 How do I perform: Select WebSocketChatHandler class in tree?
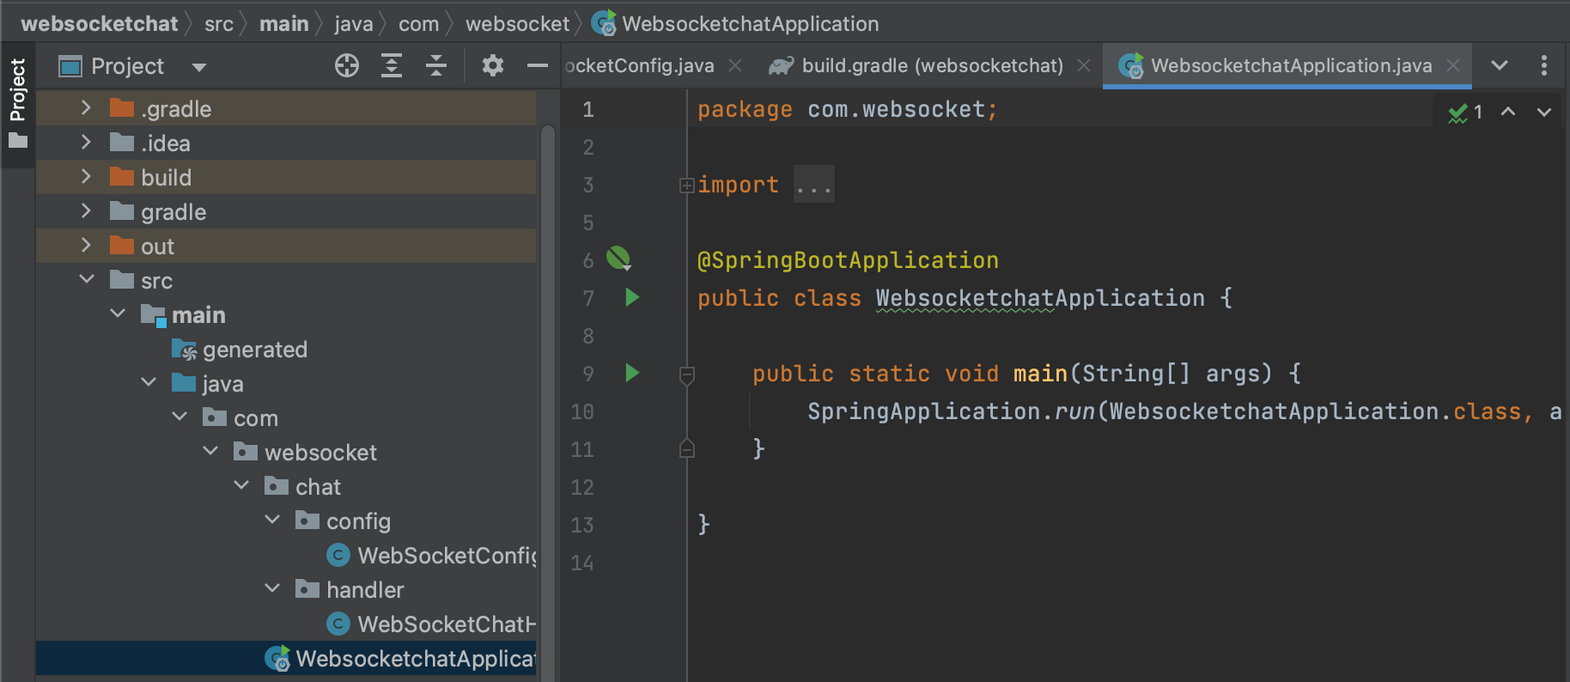click(x=432, y=624)
